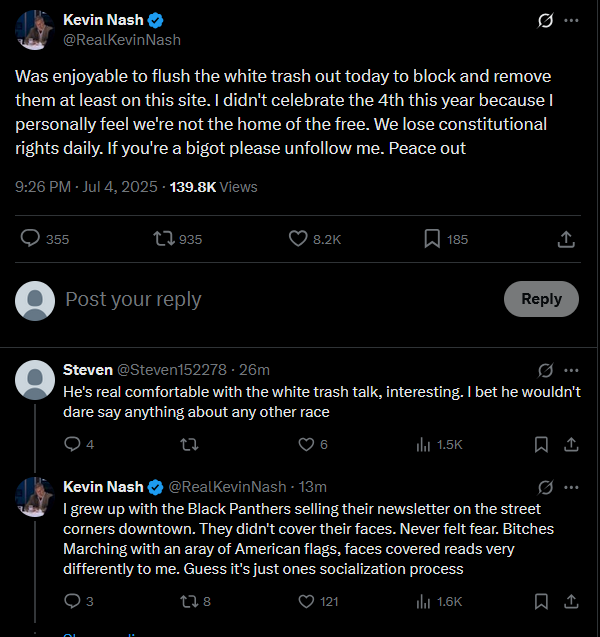The width and height of the screenshot is (600, 637).
Task: Click the Post your reply field
Action: point(270,298)
